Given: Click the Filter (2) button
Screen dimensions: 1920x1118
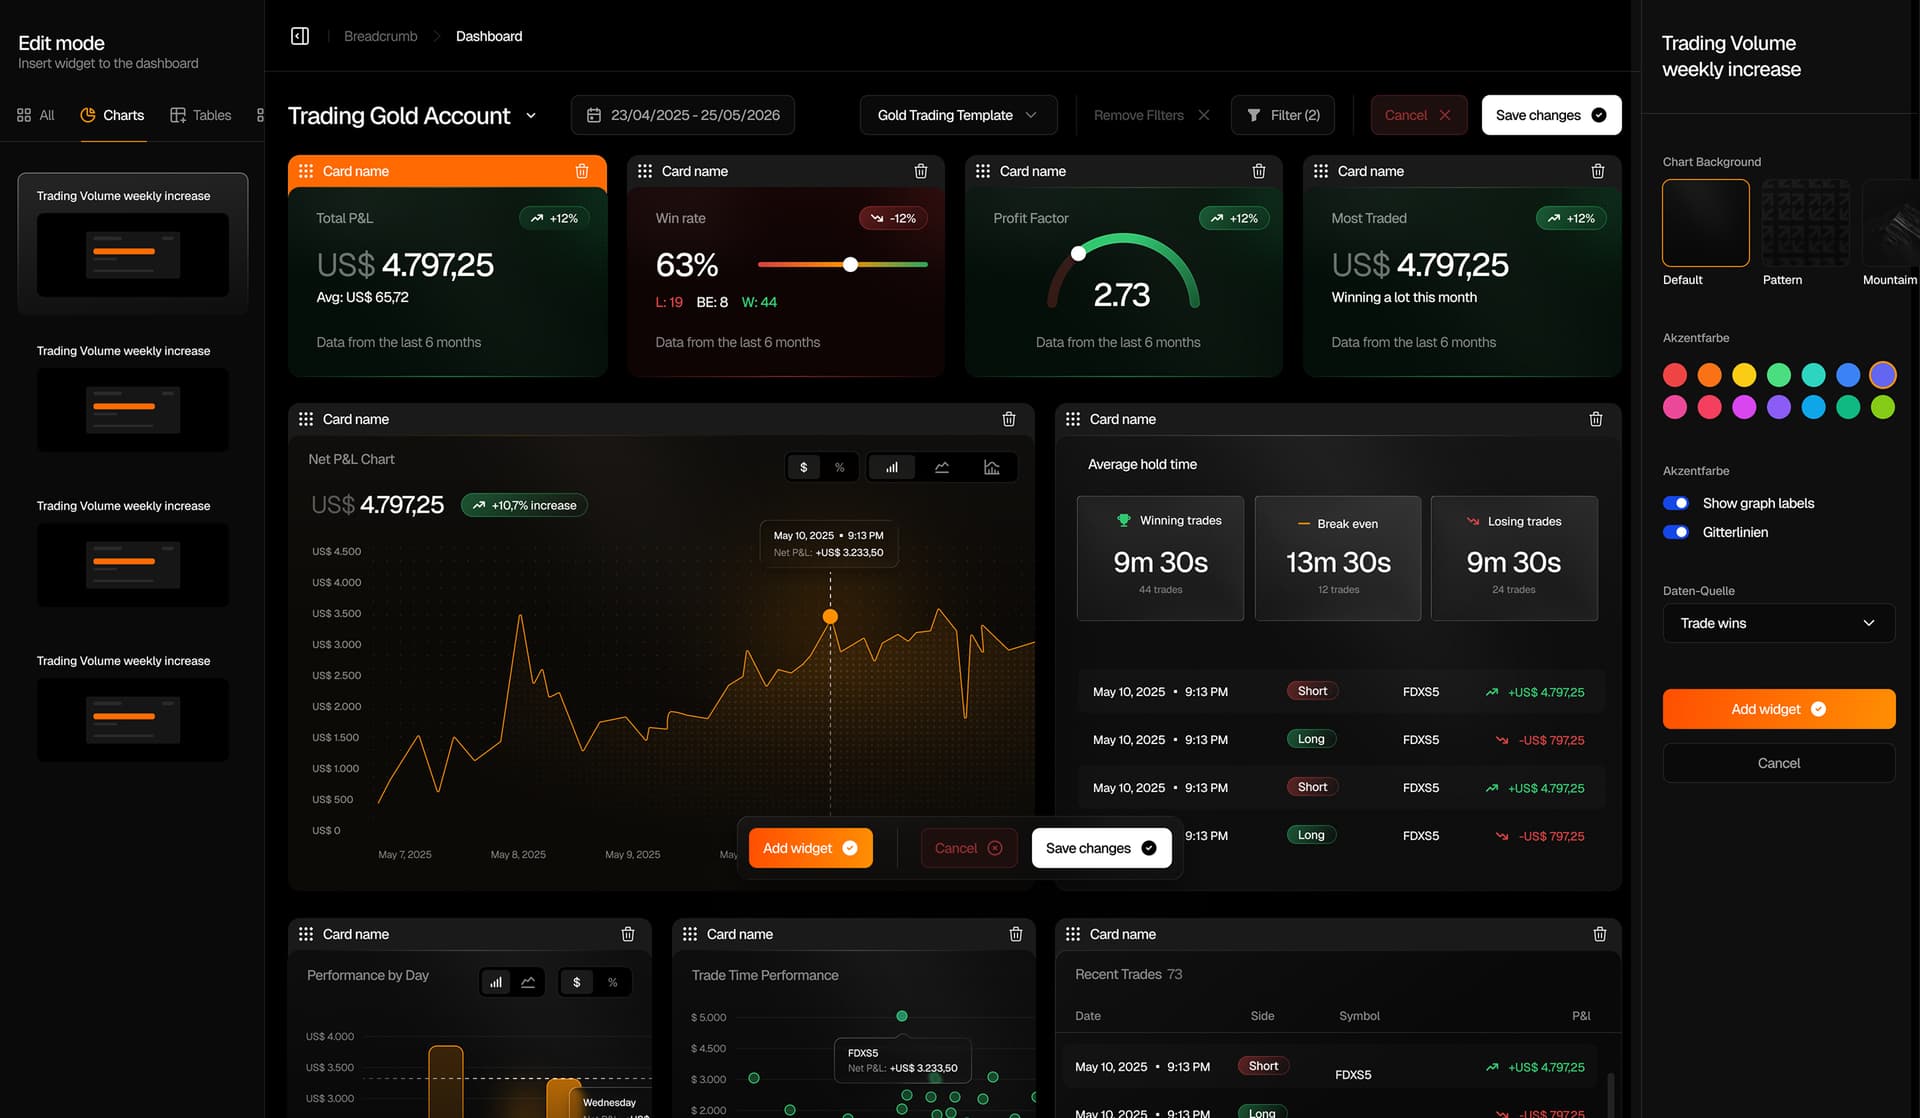Looking at the screenshot, I should point(1284,115).
